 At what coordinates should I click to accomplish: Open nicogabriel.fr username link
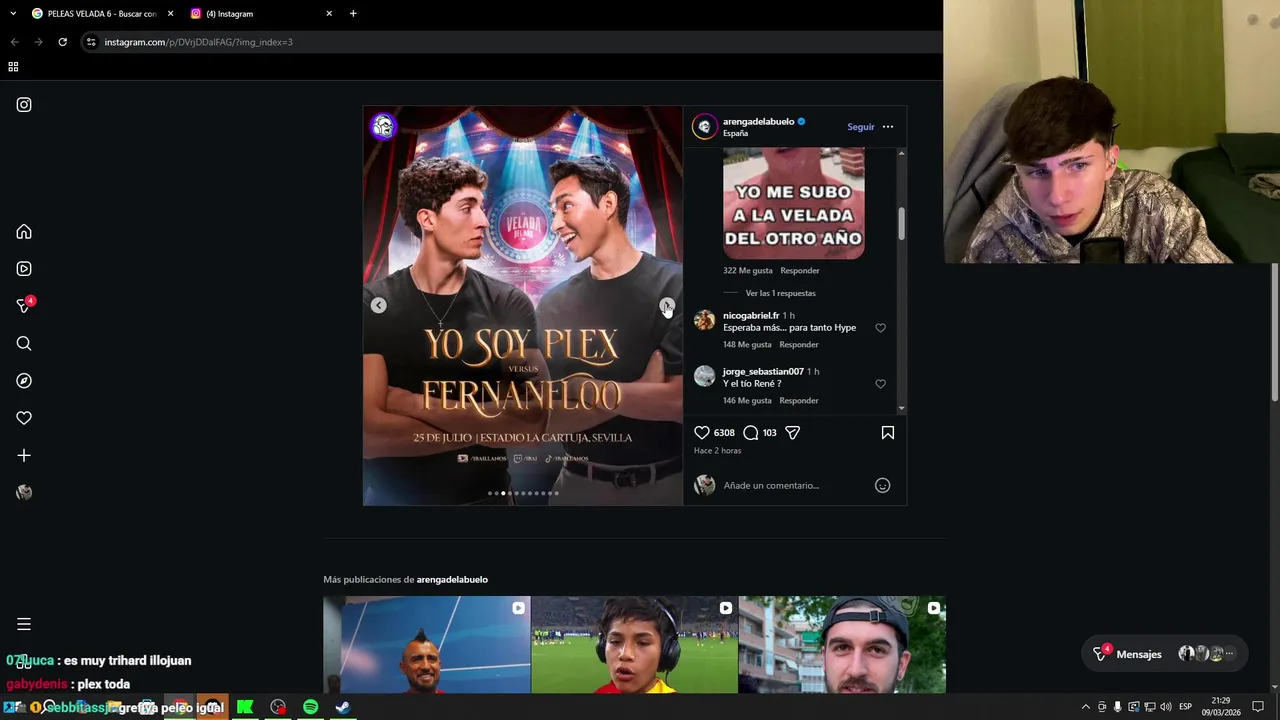tap(751, 315)
